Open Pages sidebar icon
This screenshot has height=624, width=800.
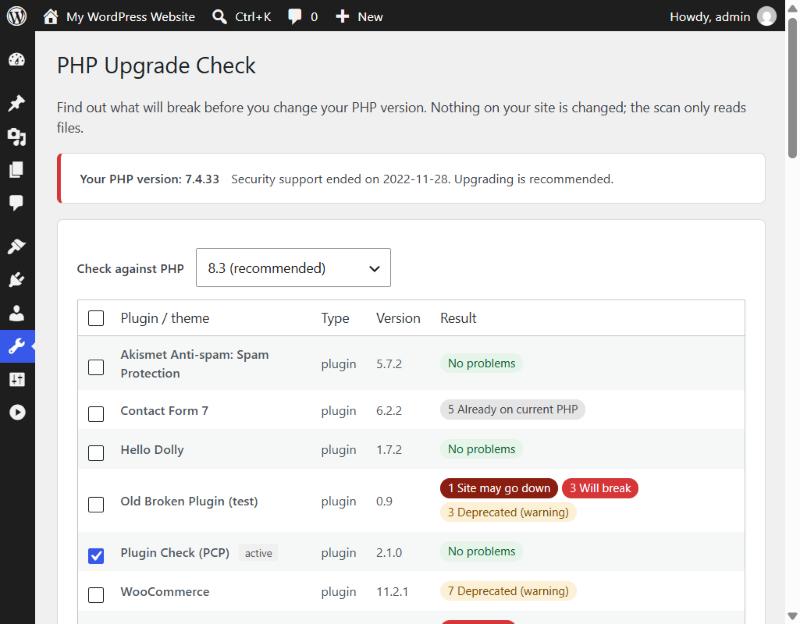click(x=17, y=169)
